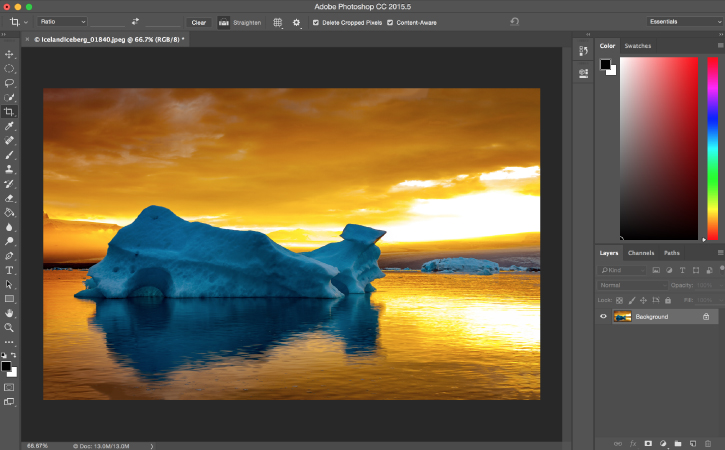Open crop overlay grid options
Image resolution: width=725 pixels, height=450 pixels.
[278, 21]
